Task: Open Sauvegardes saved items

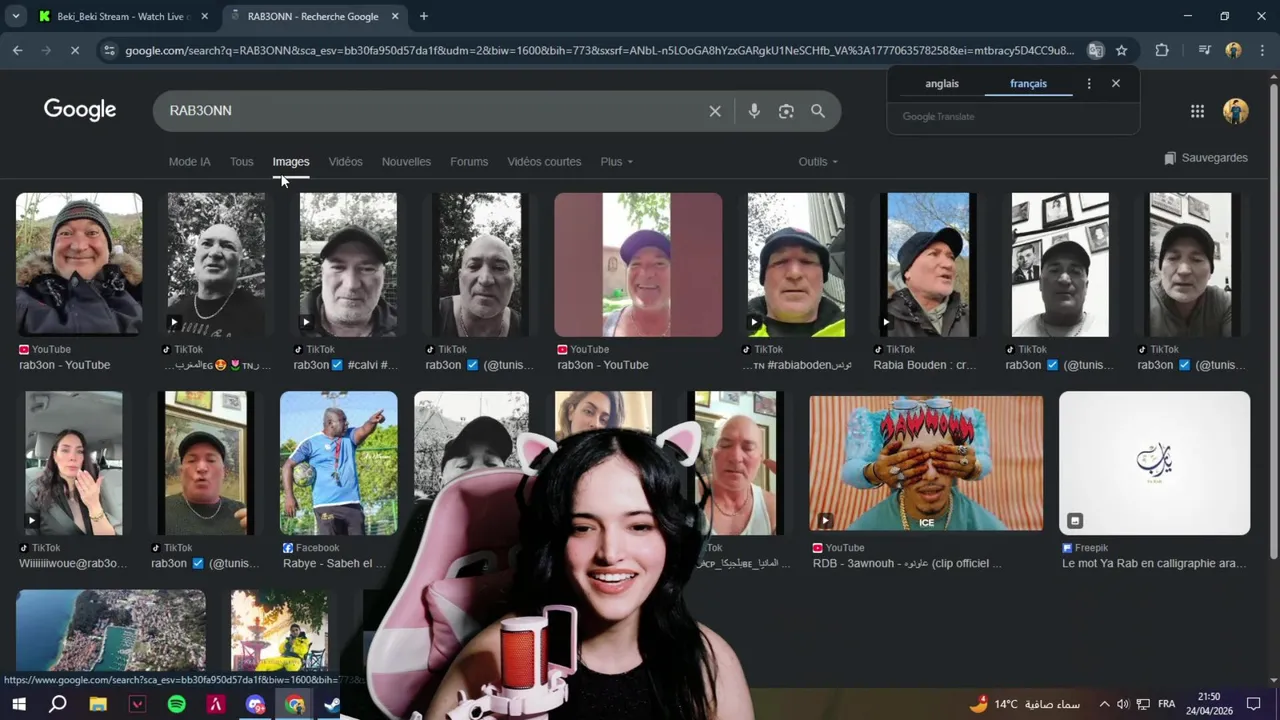Action: pos(1206,158)
